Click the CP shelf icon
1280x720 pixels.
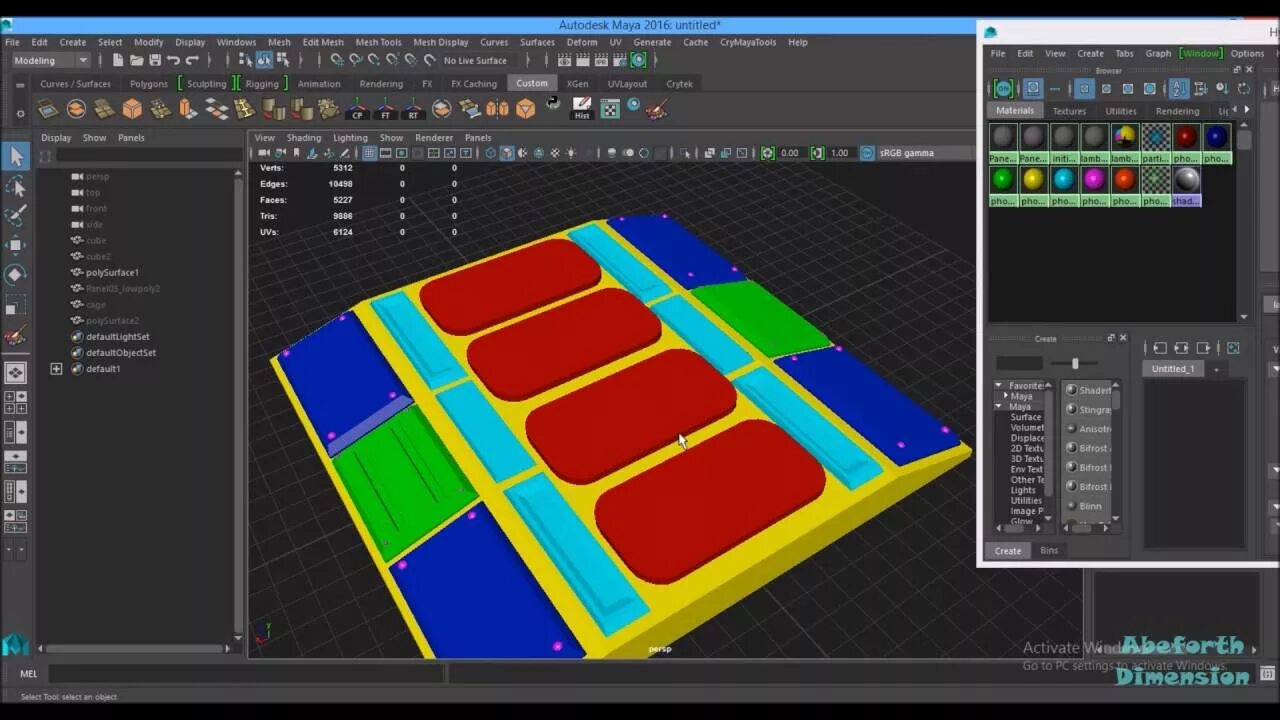click(x=358, y=109)
